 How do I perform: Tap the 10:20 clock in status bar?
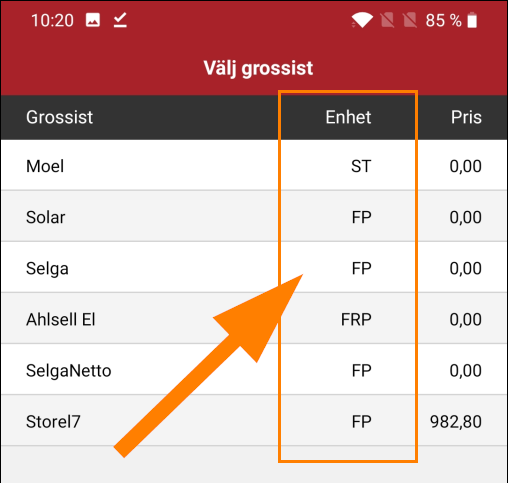coord(52,20)
